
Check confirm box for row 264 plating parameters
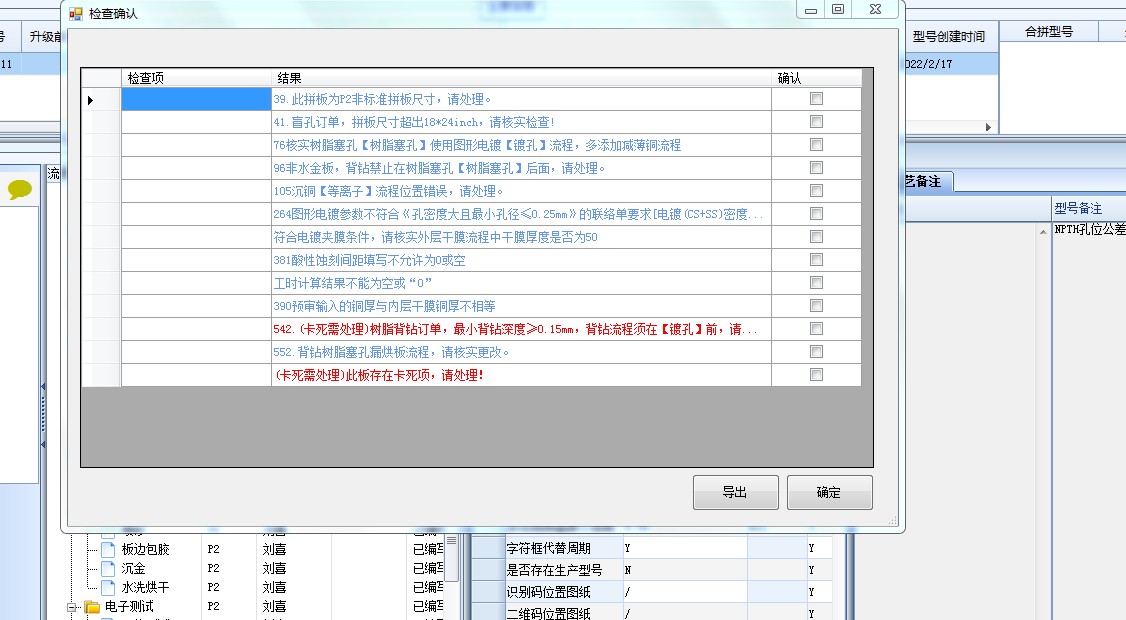[816, 214]
